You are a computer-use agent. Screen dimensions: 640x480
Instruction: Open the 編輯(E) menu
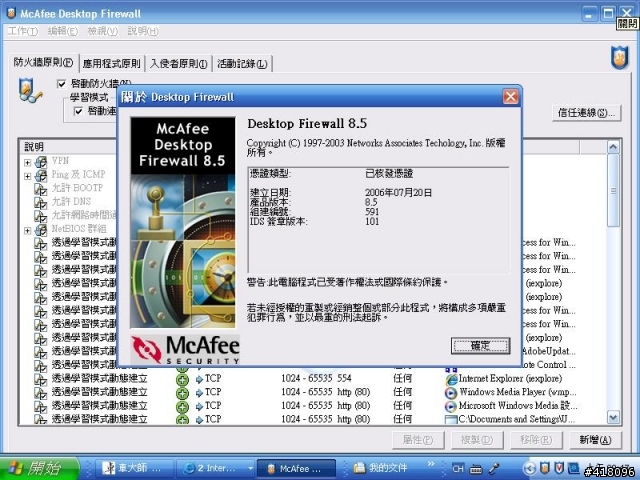(x=62, y=31)
